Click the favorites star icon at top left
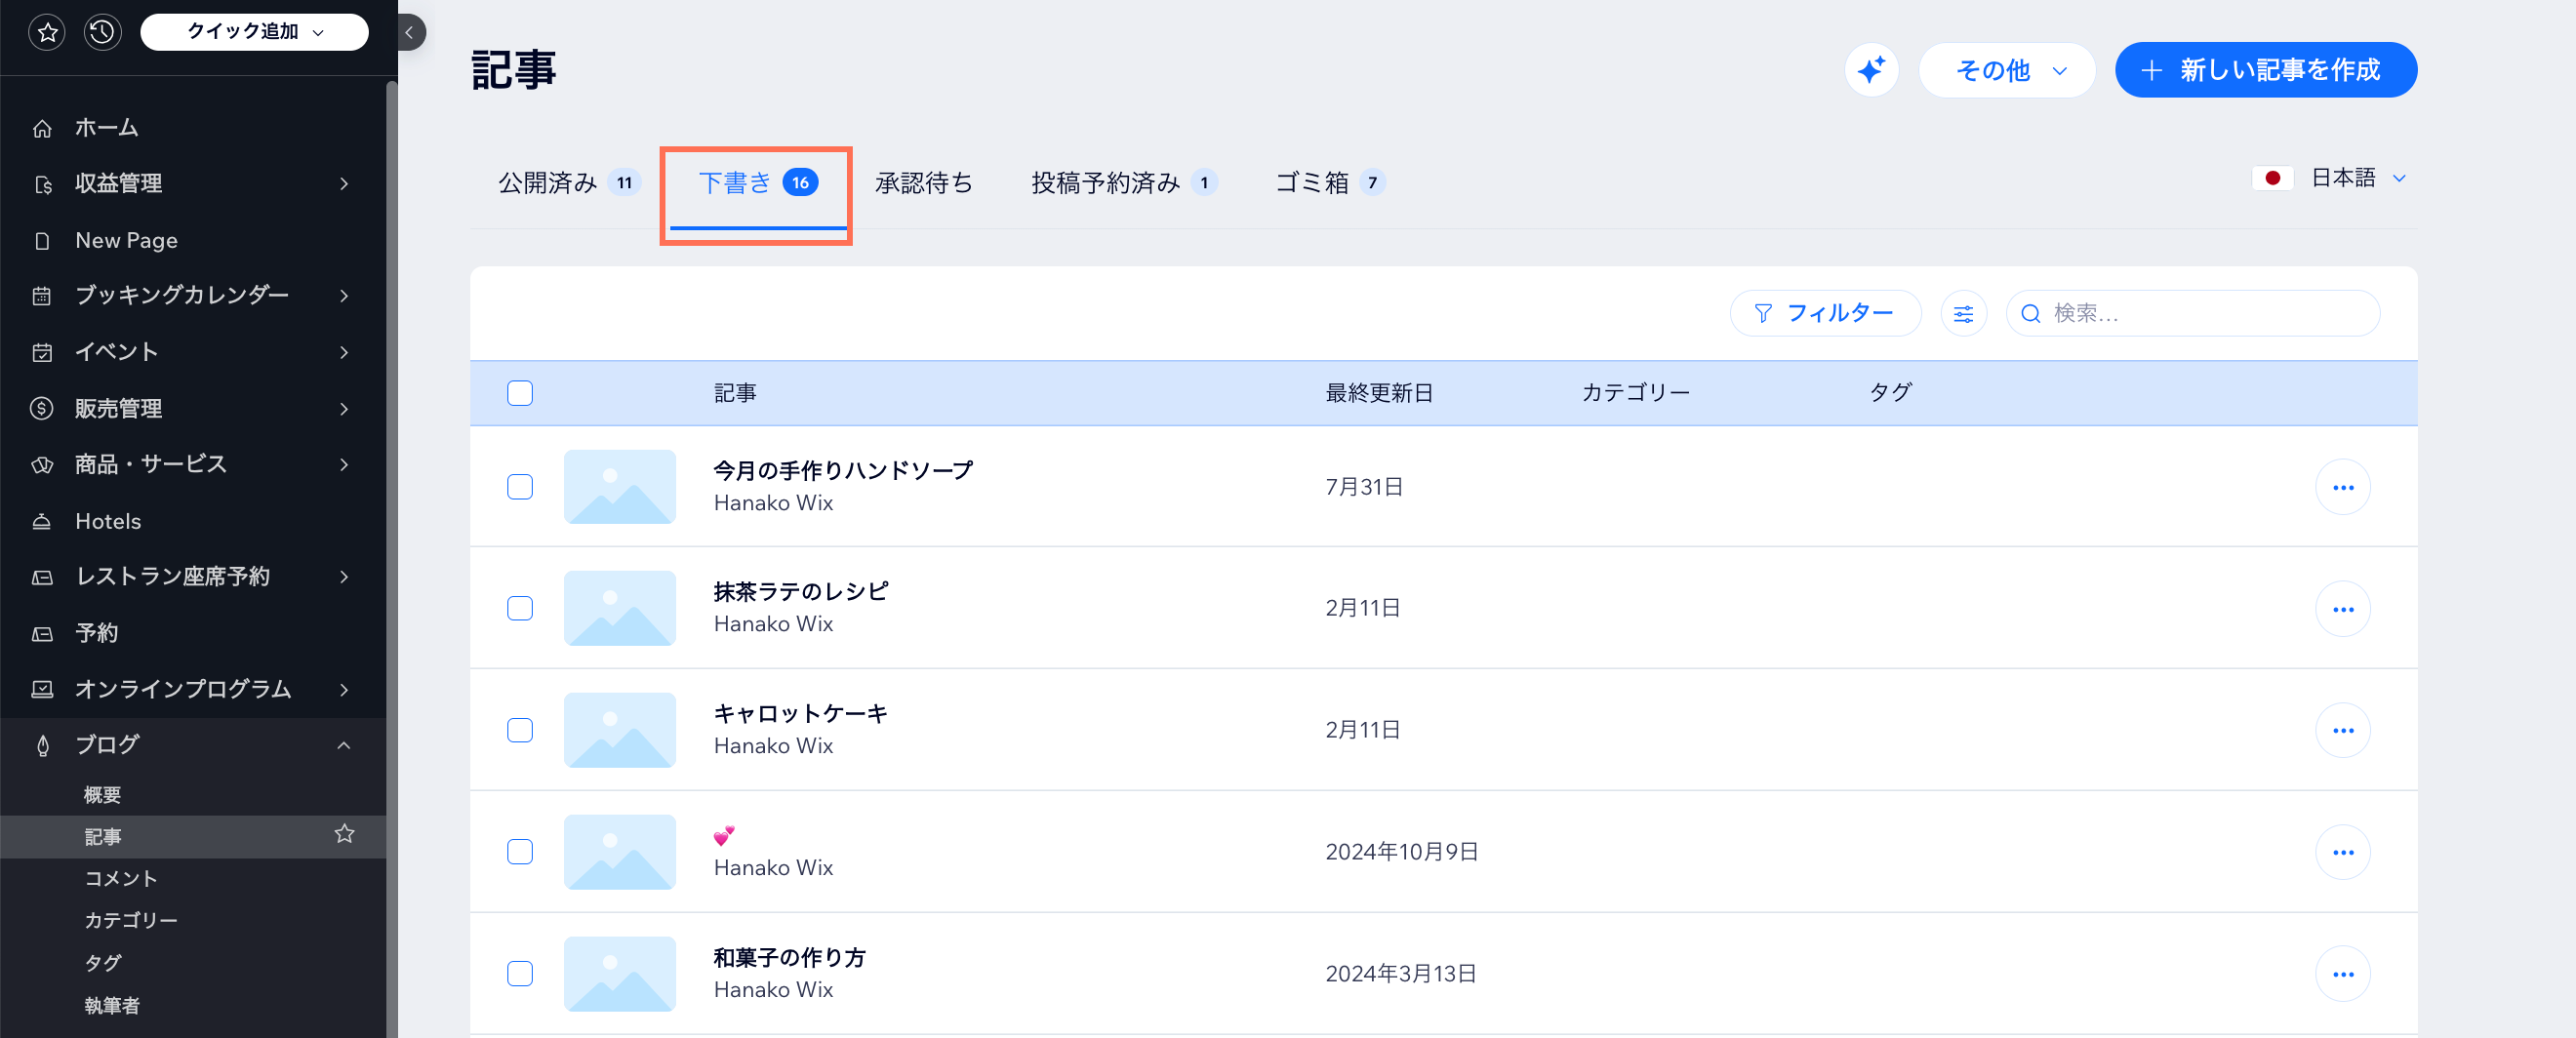The height and width of the screenshot is (1038, 2576). tap(47, 32)
